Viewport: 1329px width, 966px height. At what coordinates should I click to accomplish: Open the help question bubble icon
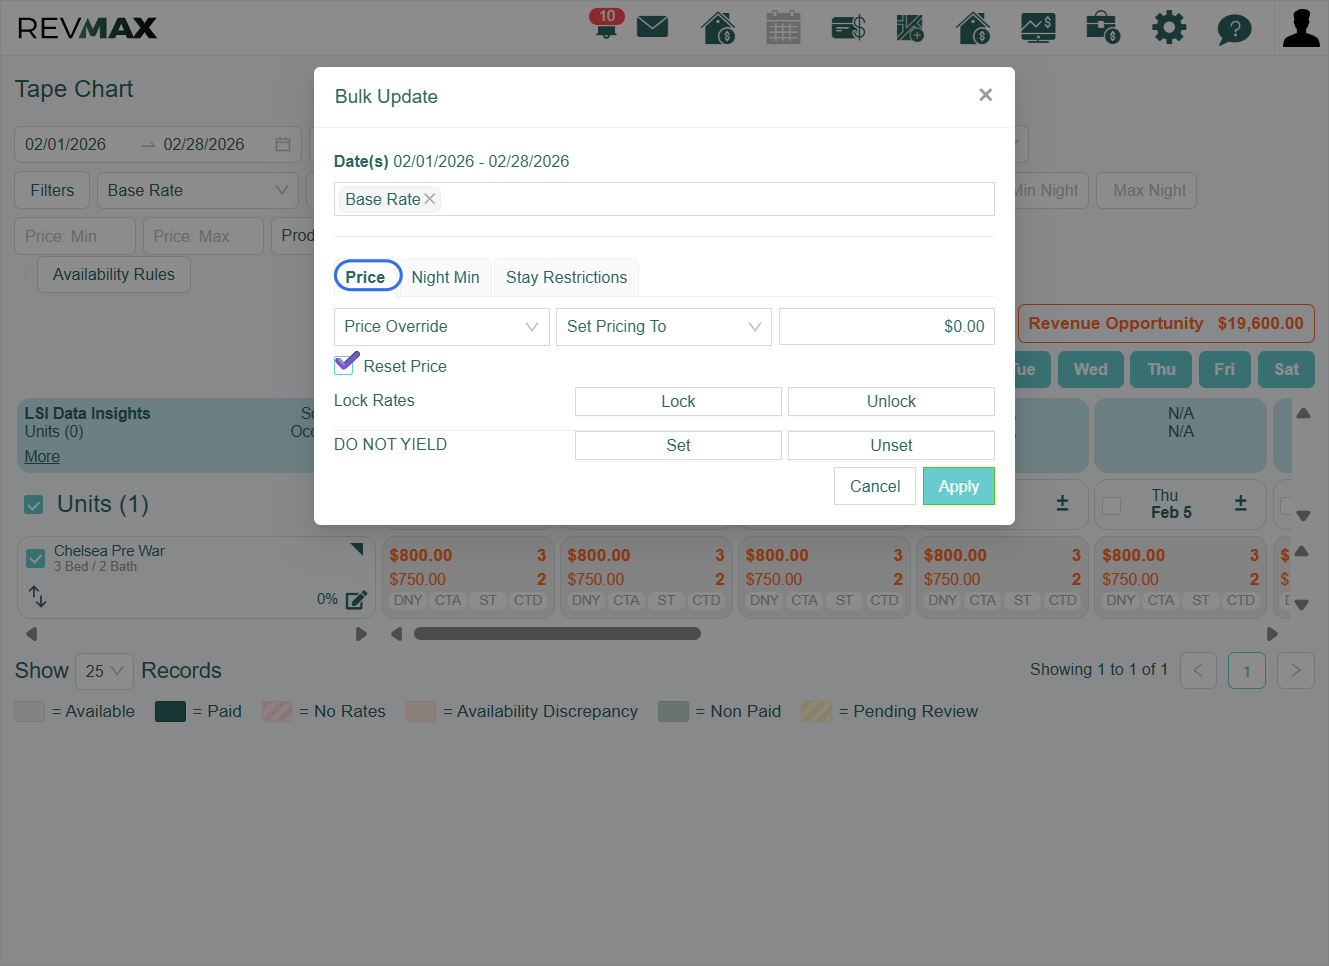pos(1234,28)
